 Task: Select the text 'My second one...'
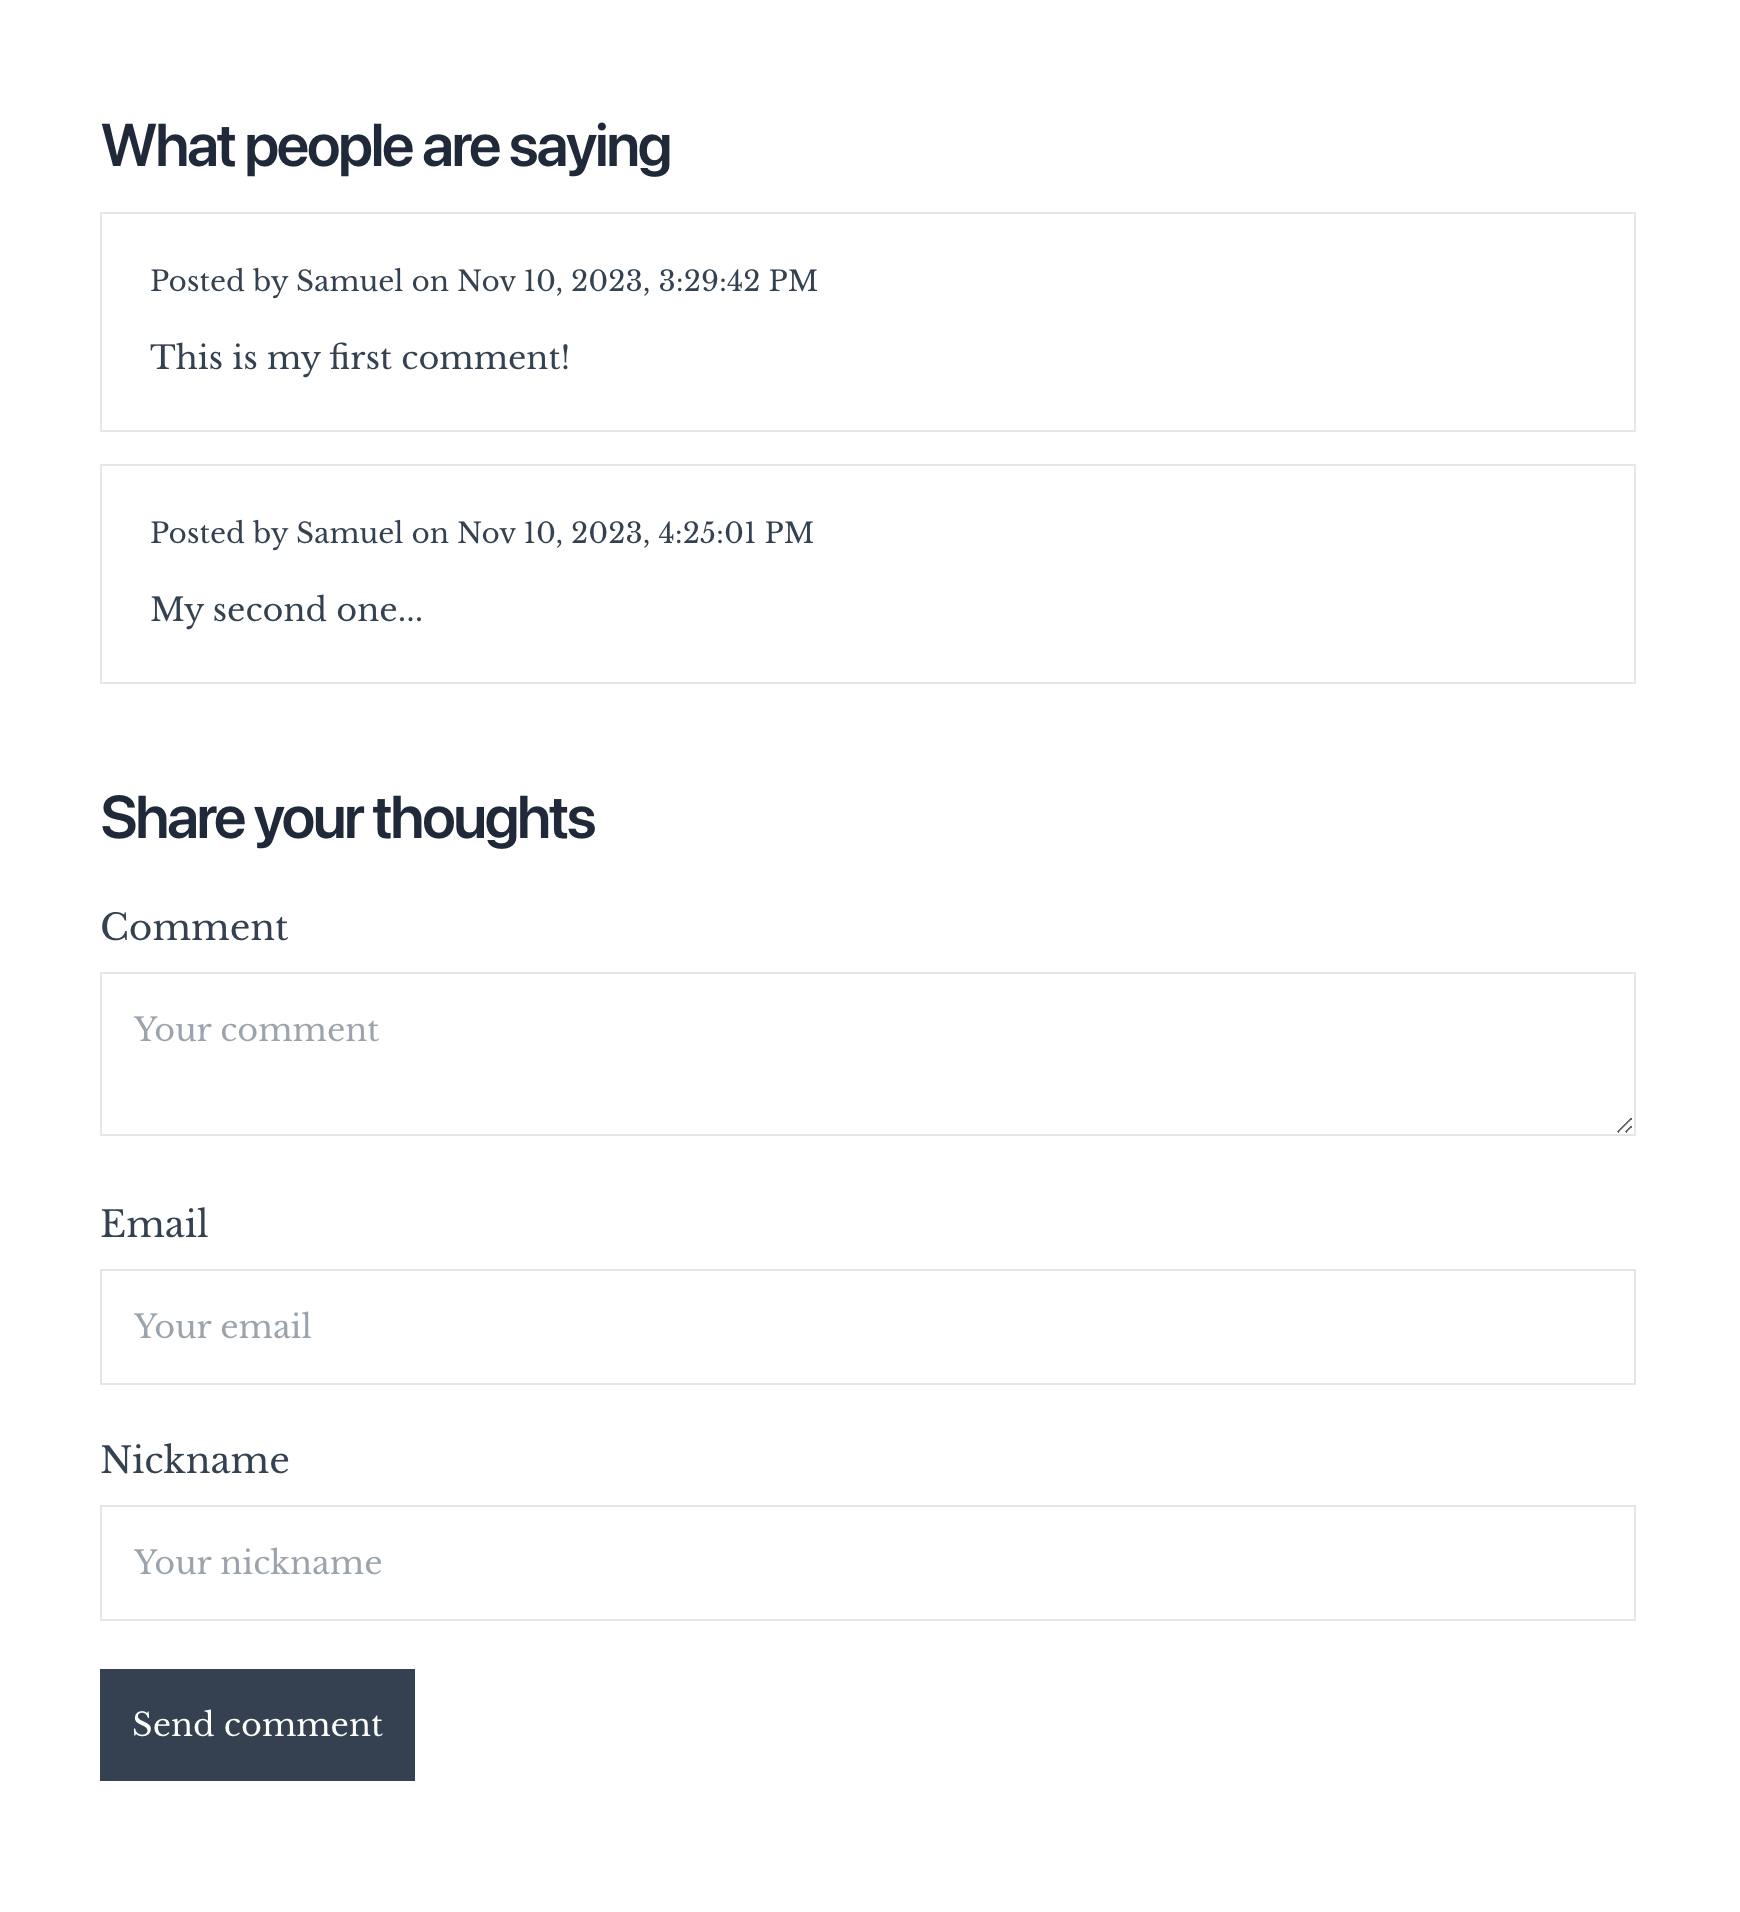286,608
